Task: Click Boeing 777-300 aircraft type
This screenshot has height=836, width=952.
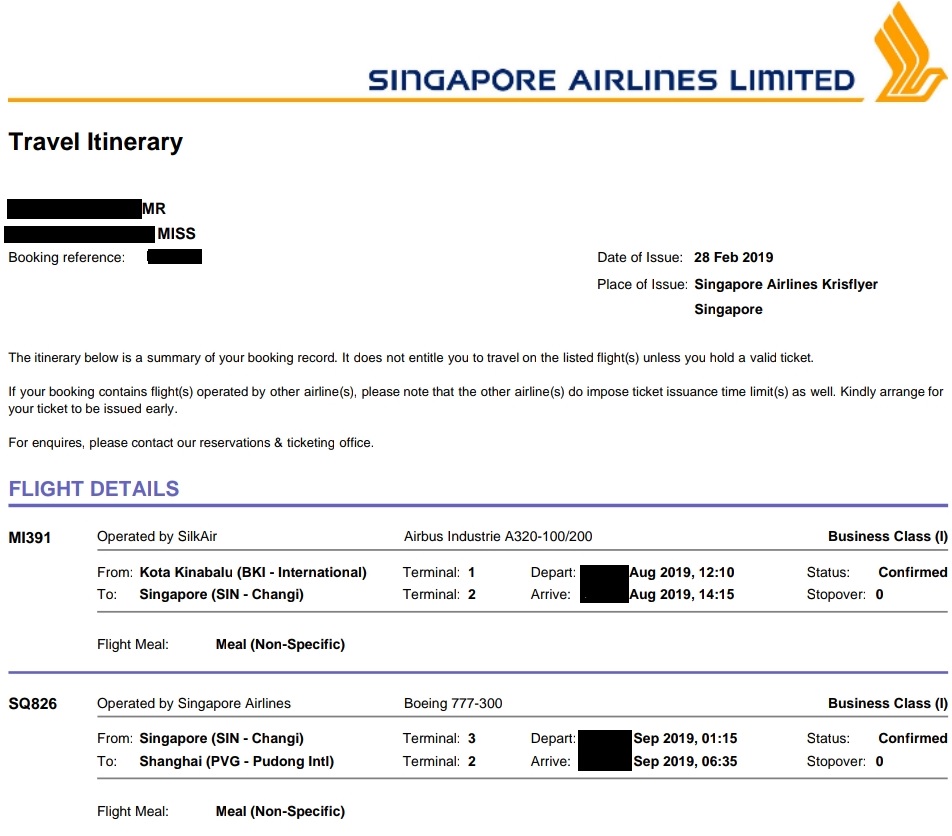Action: (x=453, y=704)
